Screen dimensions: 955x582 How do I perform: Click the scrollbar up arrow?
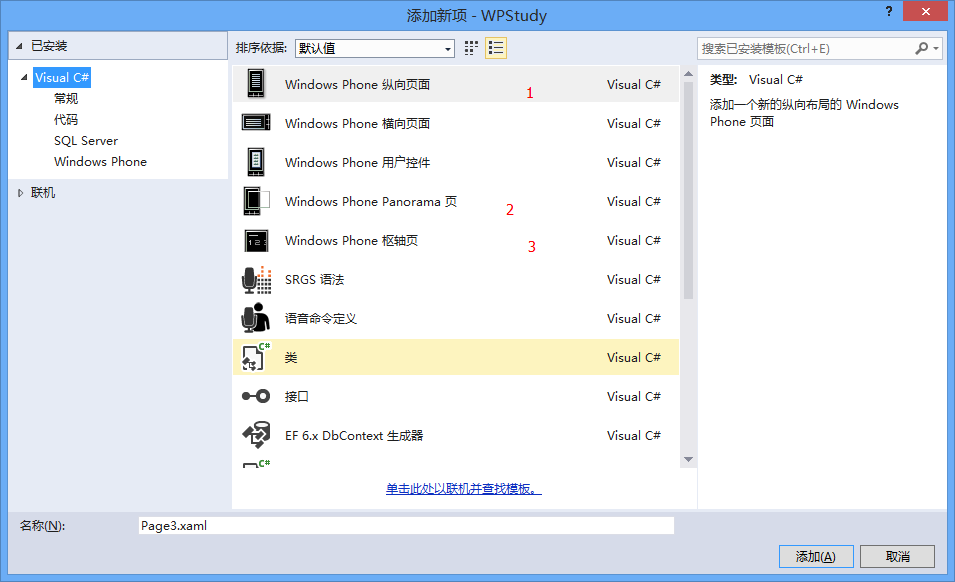tap(688, 74)
